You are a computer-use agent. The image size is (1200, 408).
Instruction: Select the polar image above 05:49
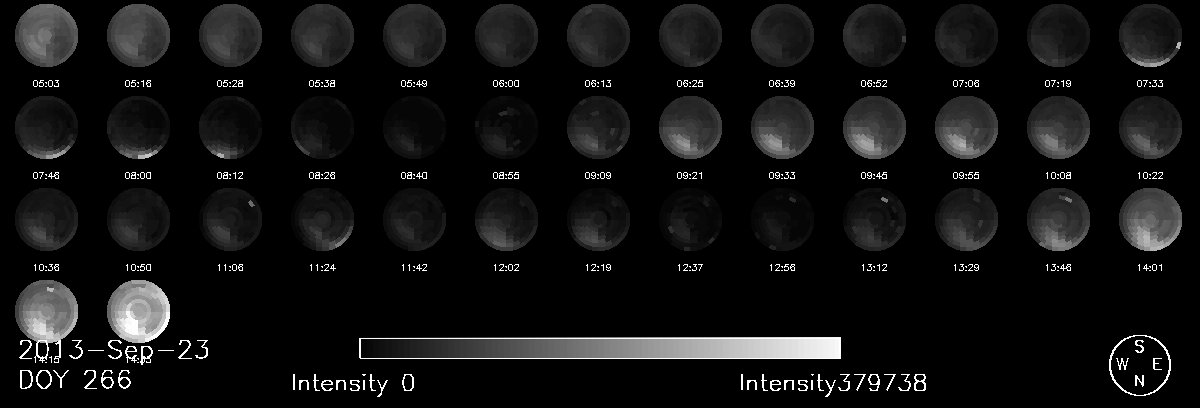click(415, 35)
